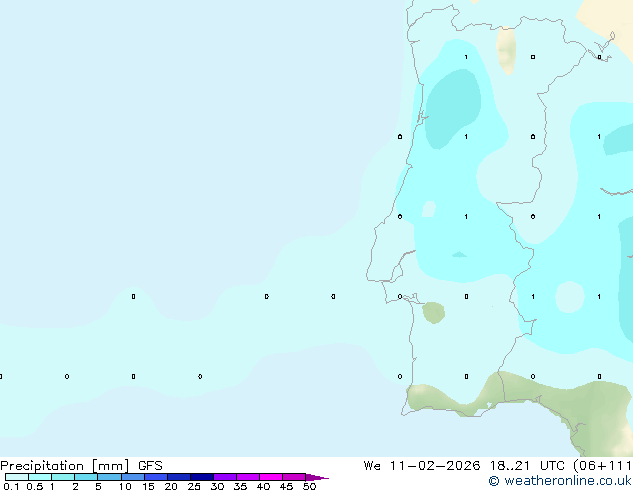Click the '18..21' time range text
Screen dimensions: 634x490
tap(509, 466)
